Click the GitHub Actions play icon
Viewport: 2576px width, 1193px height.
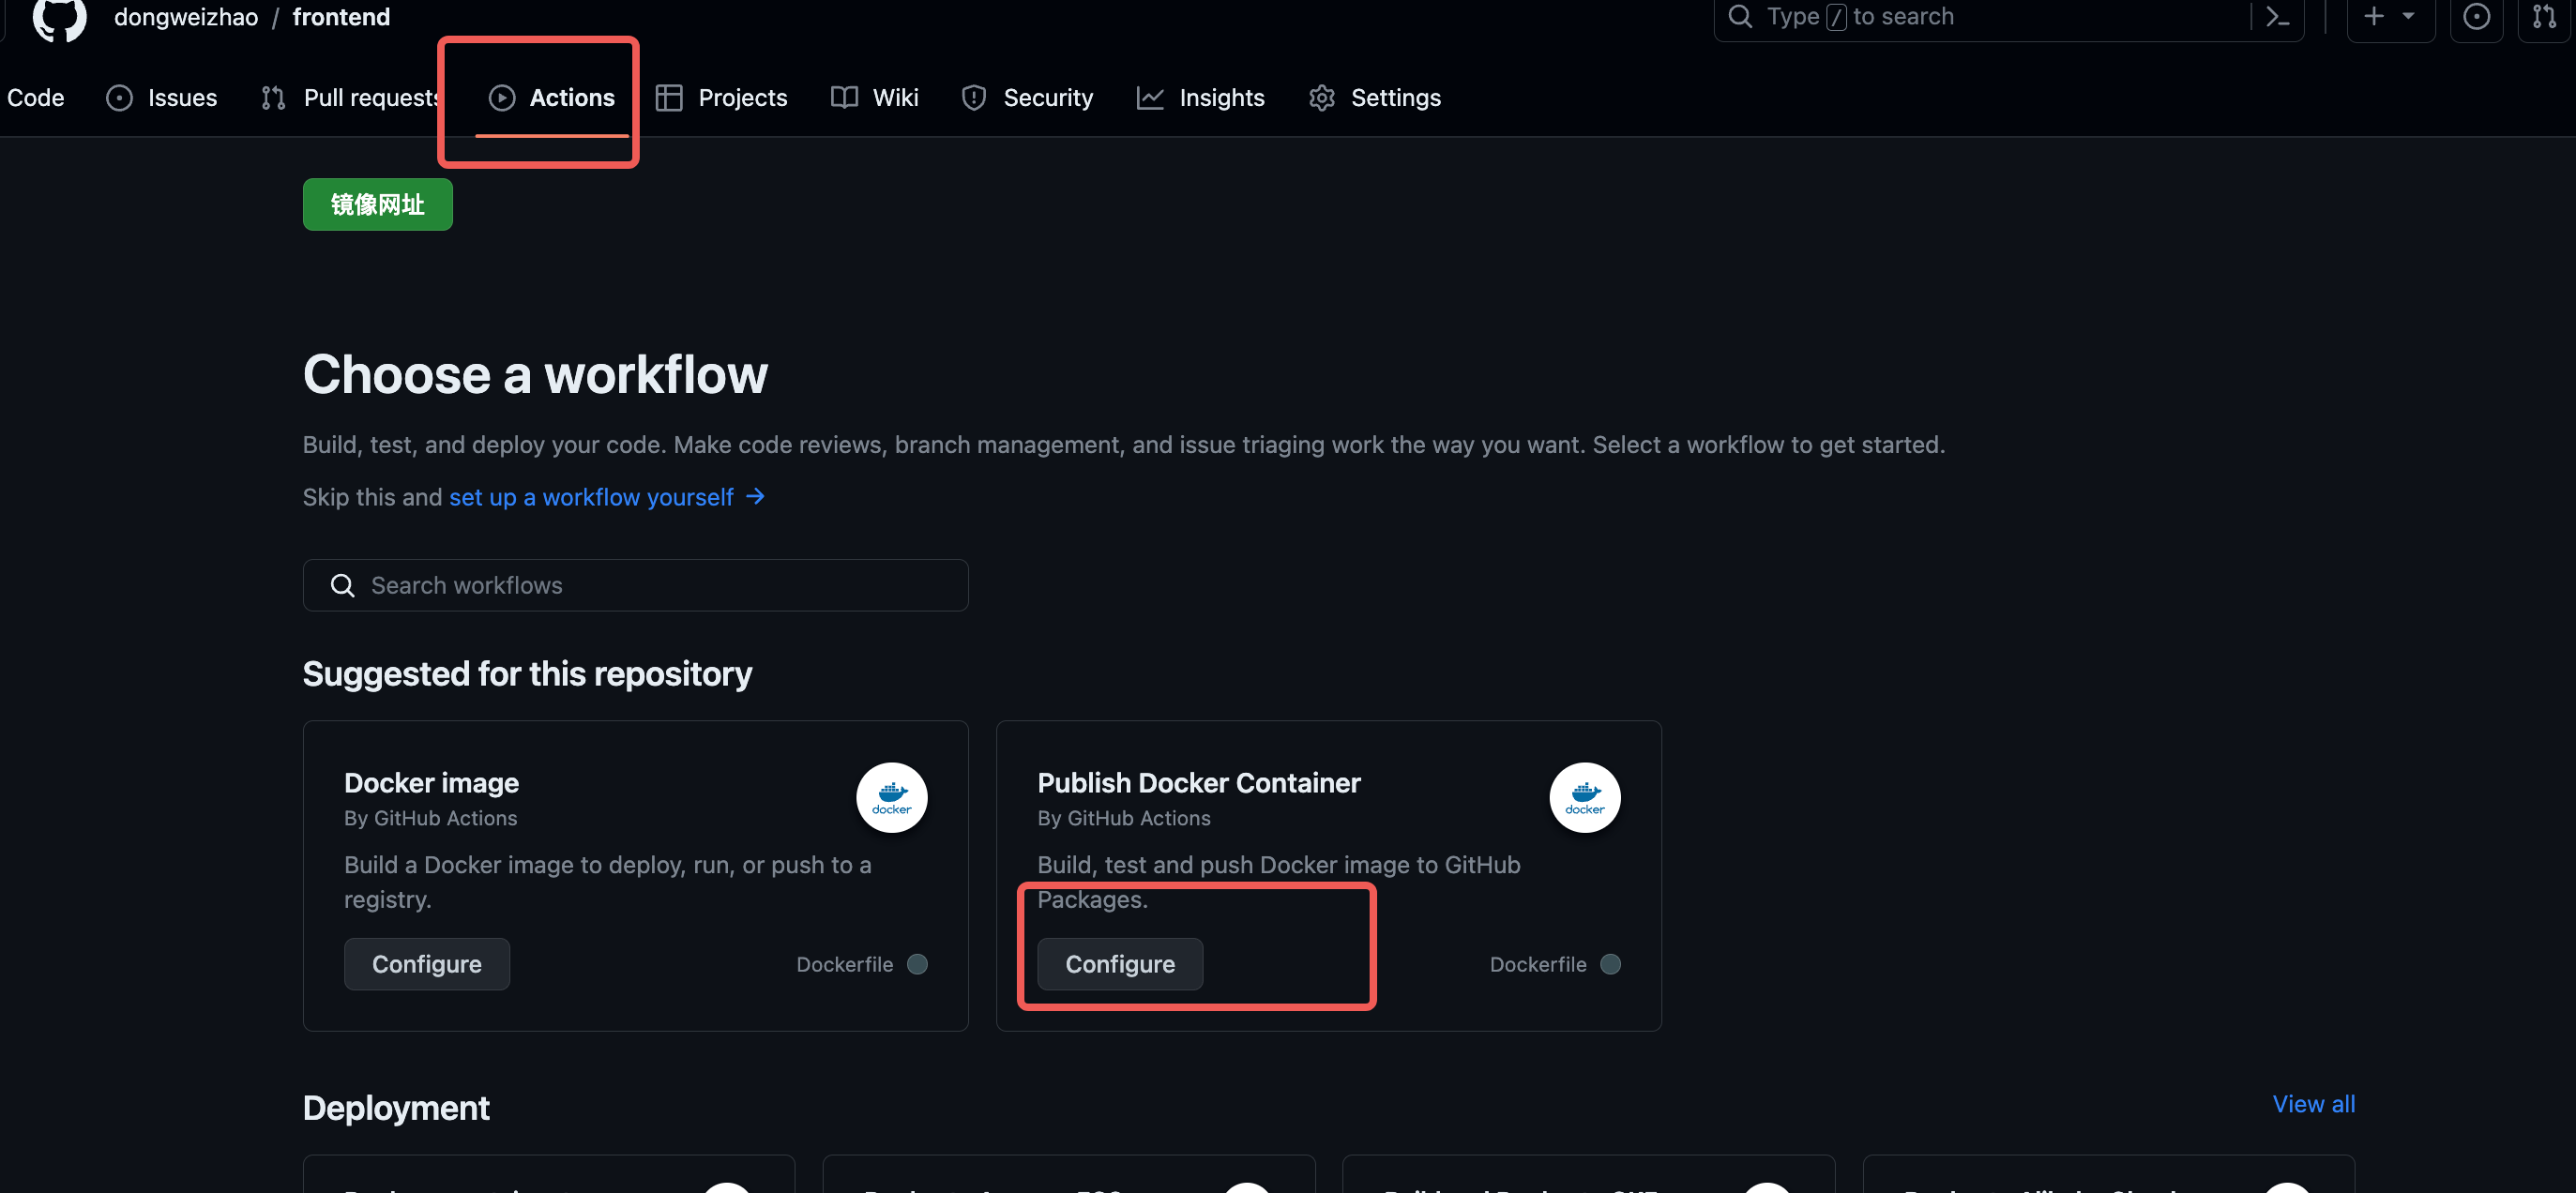503,96
